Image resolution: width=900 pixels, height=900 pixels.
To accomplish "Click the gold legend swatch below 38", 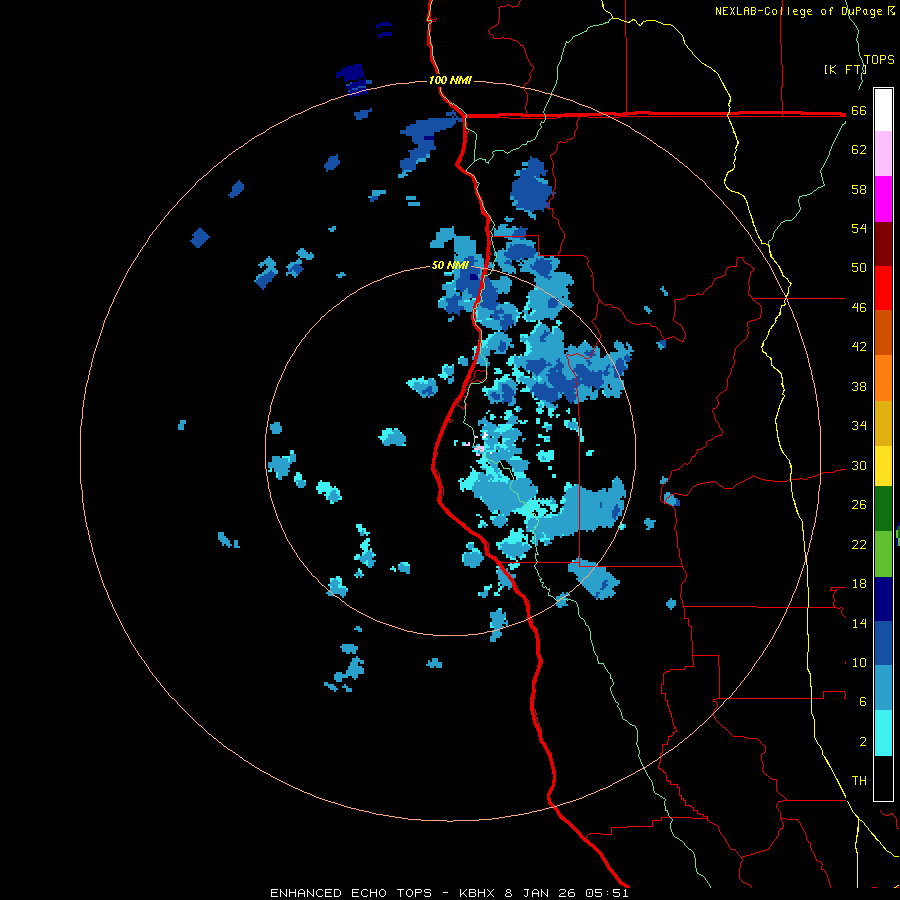I will coord(883,423).
